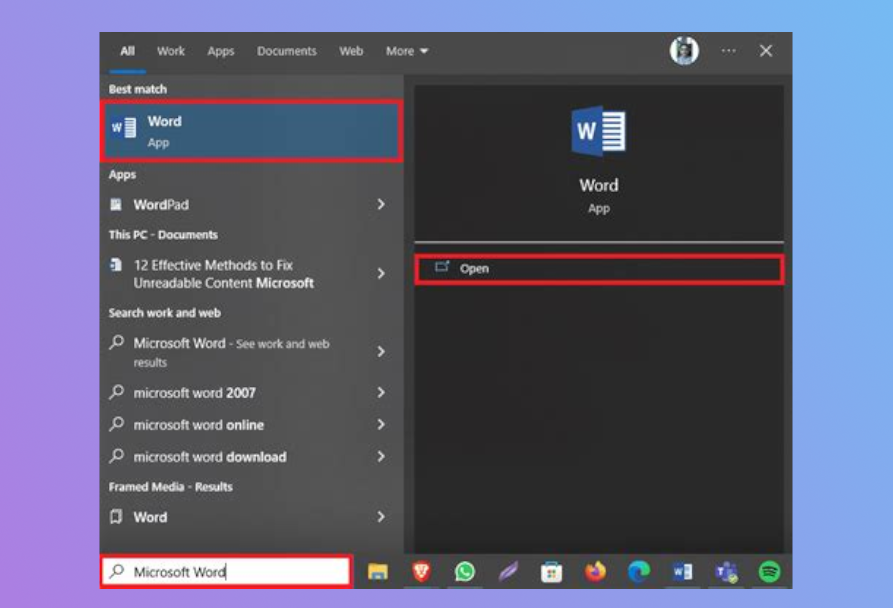Select the Word best match result

tap(251, 131)
